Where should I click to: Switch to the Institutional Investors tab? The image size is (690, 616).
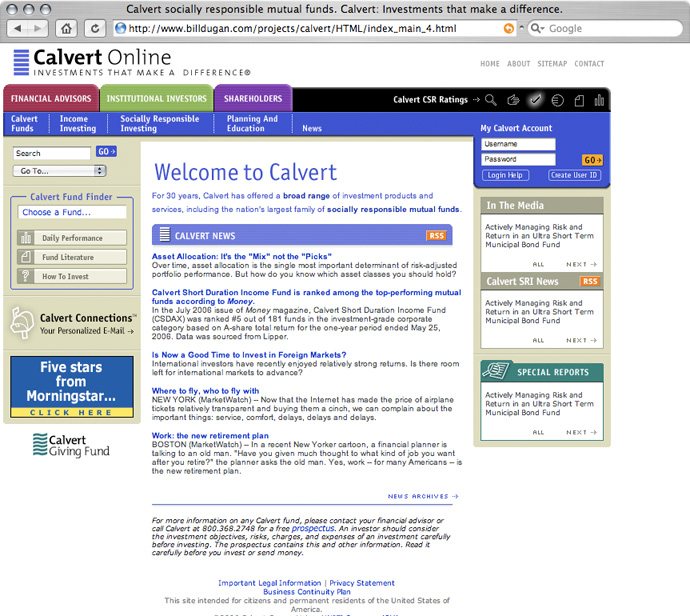(x=157, y=99)
